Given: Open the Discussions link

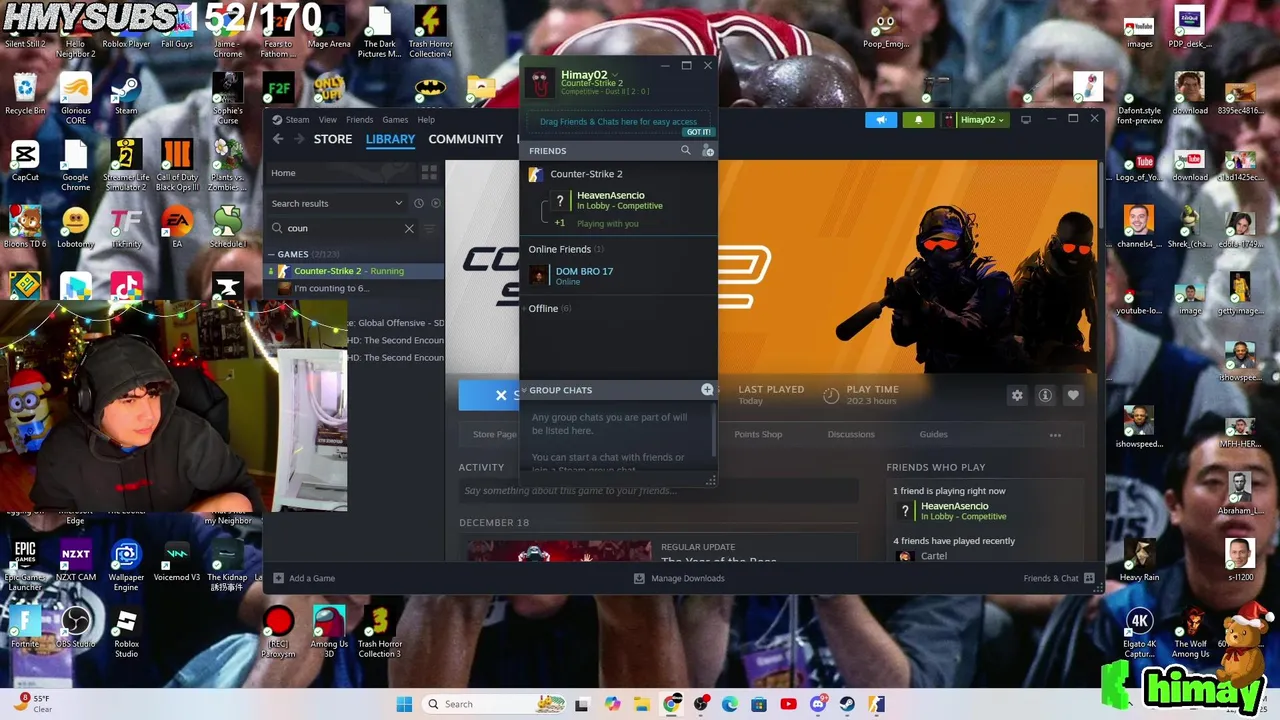Looking at the screenshot, I should pos(851,434).
